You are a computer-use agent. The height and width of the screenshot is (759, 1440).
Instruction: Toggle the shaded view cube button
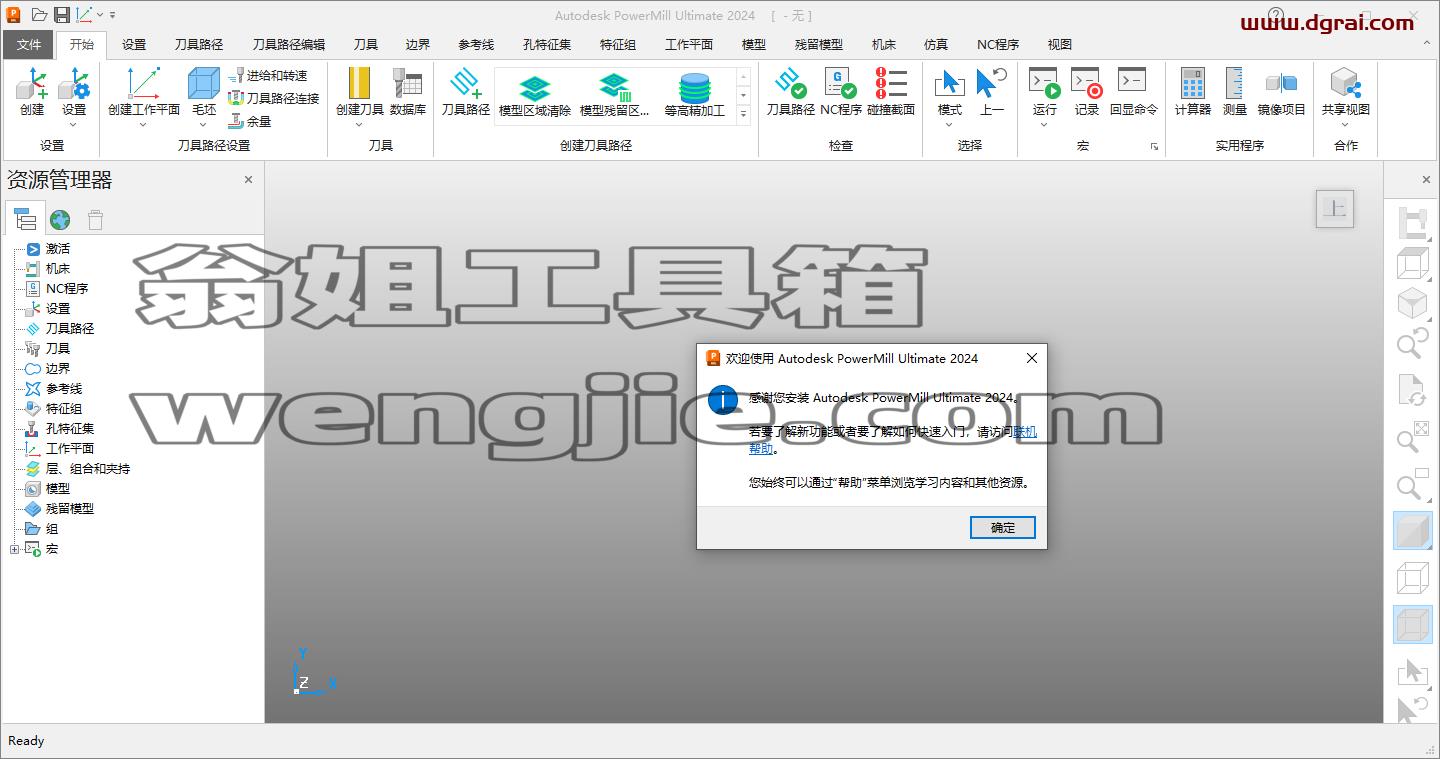1413,530
